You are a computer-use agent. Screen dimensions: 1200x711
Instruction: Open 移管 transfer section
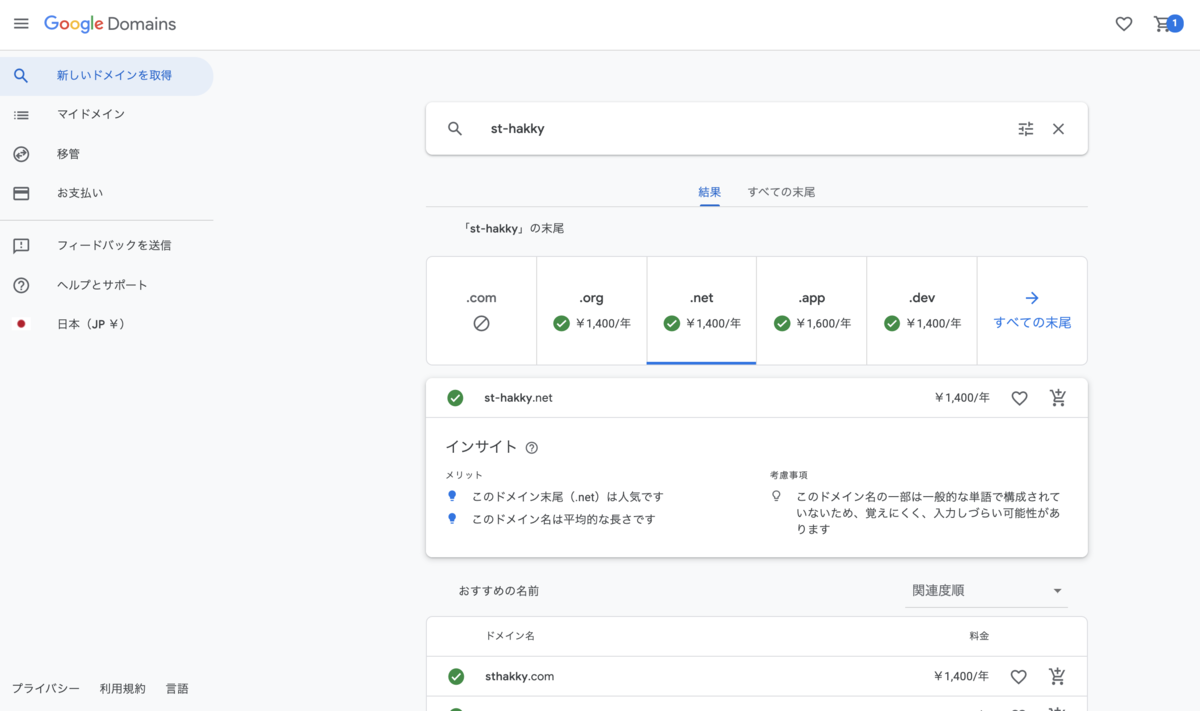point(106,154)
